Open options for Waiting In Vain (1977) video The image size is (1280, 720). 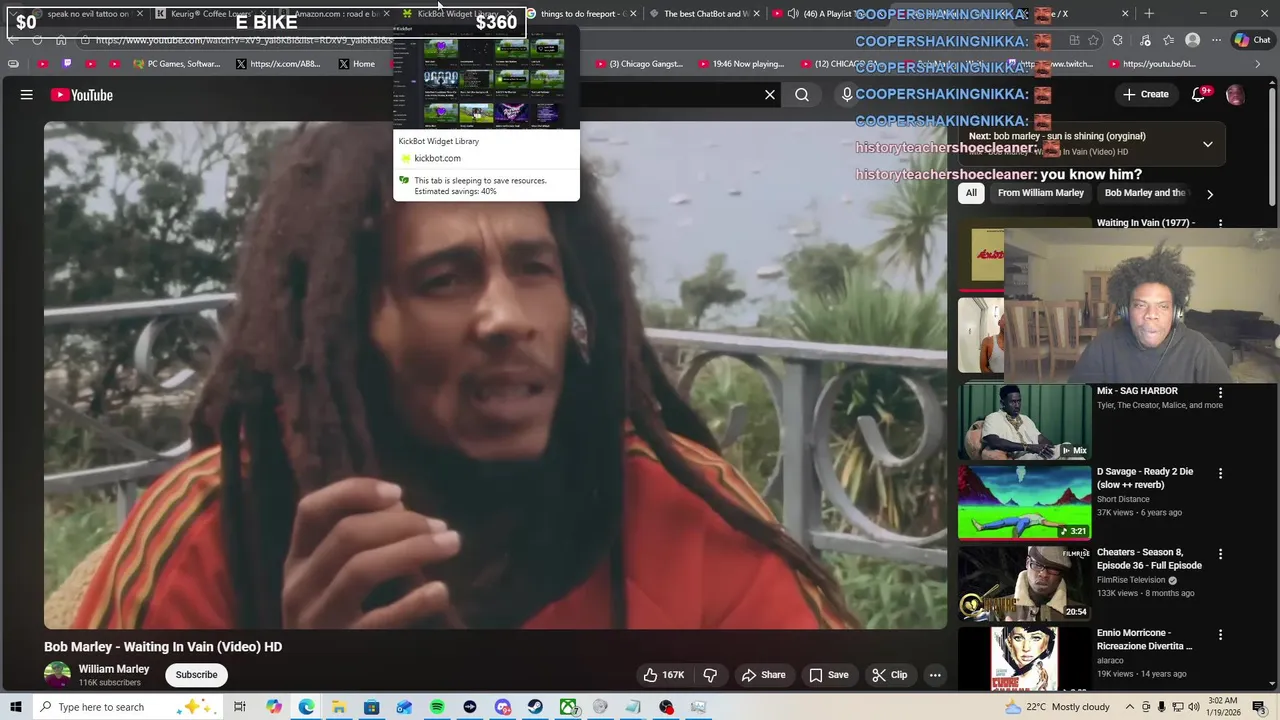point(1220,223)
